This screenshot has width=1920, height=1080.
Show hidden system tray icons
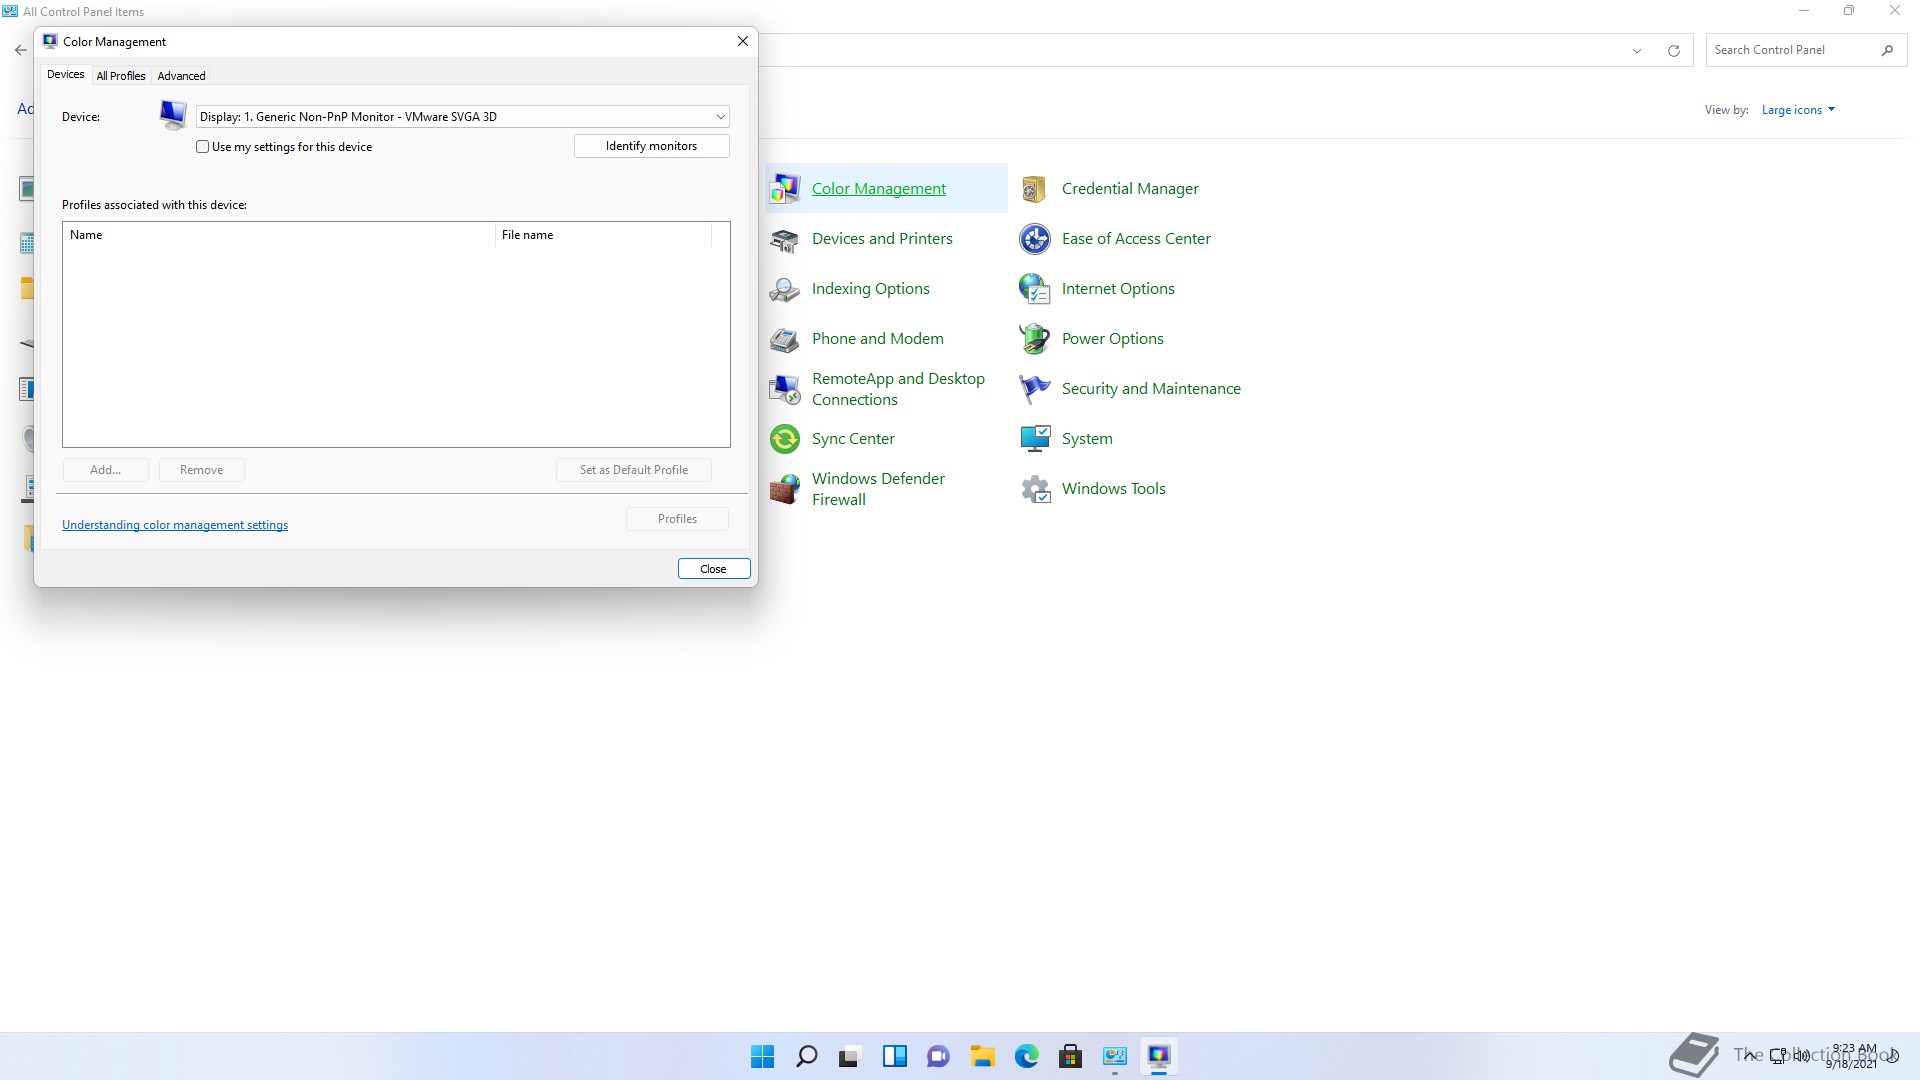1748,1055
